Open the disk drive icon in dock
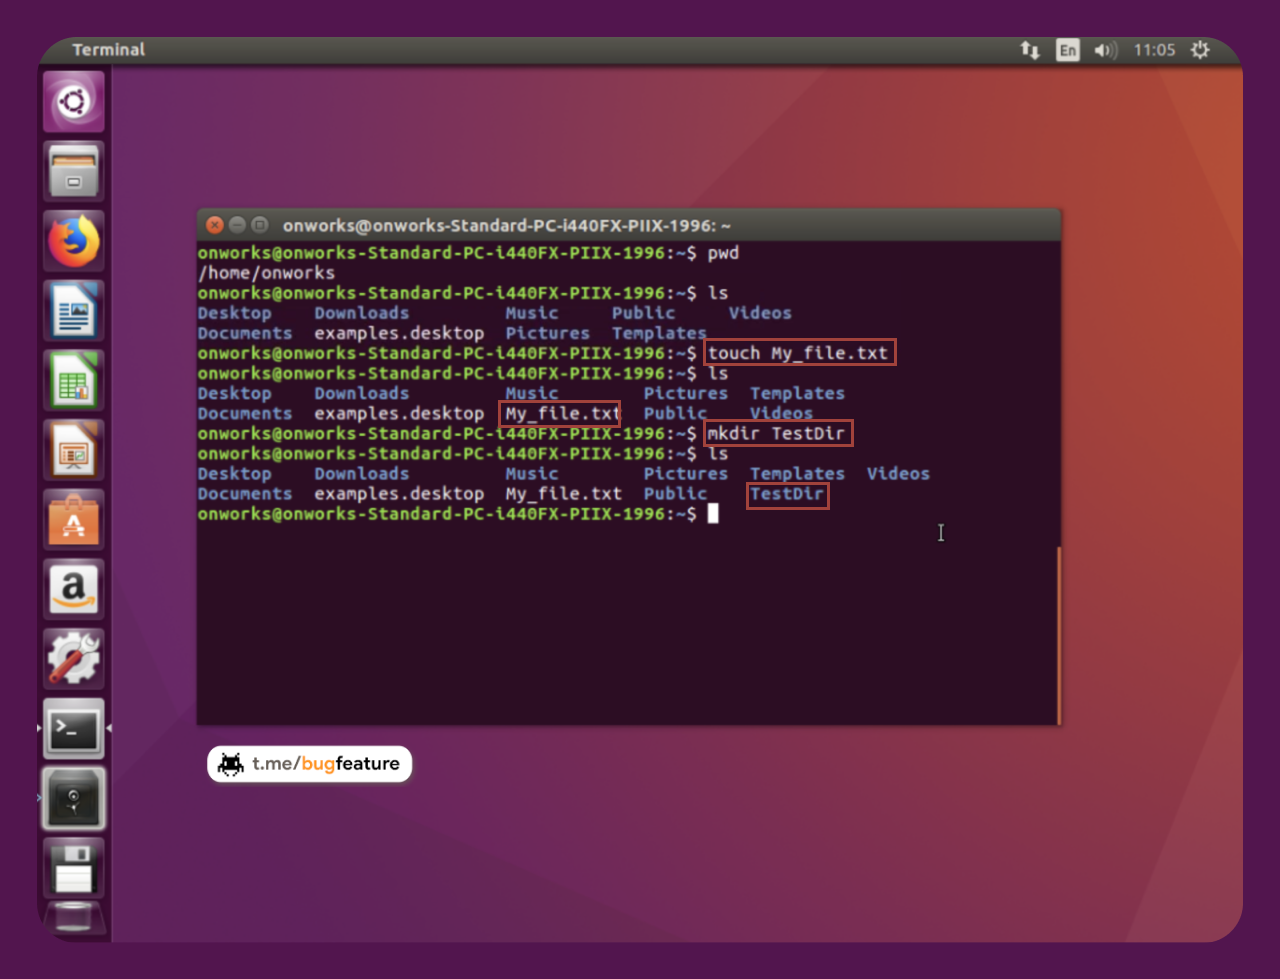Viewport: 1280px width, 979px height. coord(74,799)
